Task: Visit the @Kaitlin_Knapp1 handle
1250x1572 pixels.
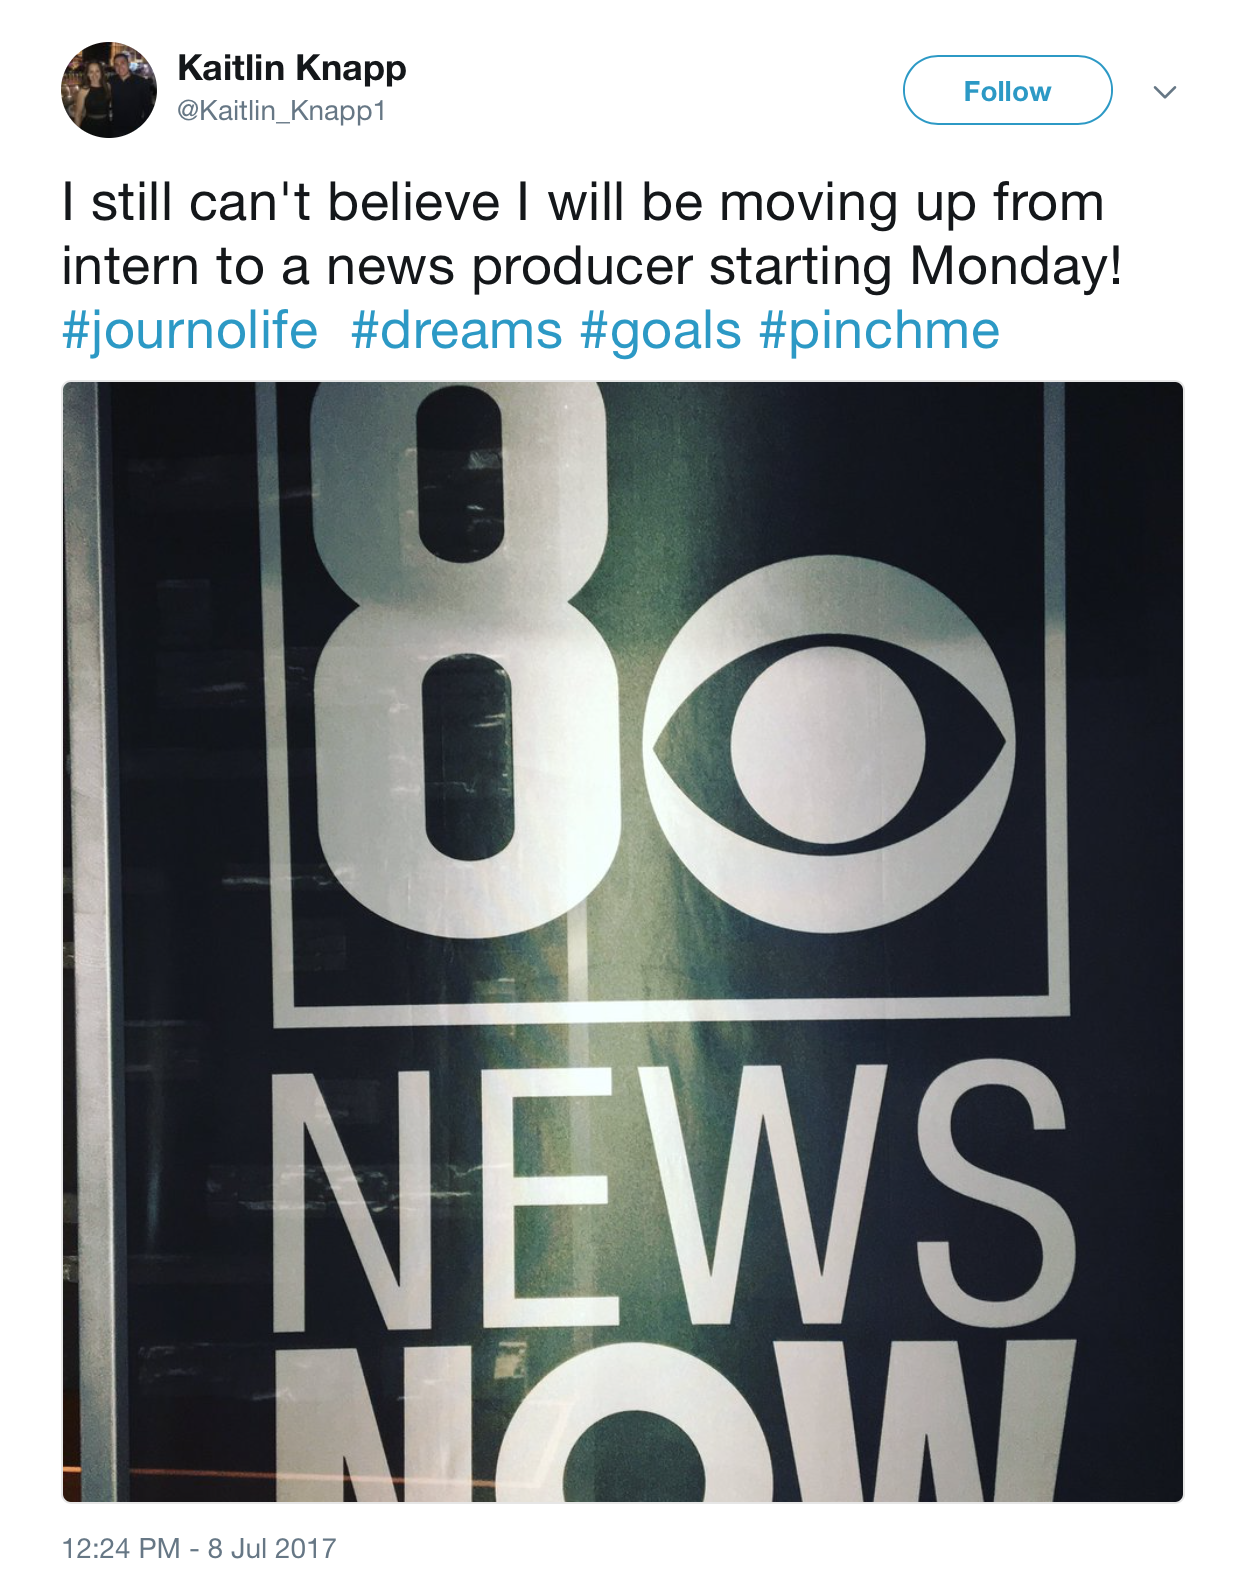Action: 281,110
